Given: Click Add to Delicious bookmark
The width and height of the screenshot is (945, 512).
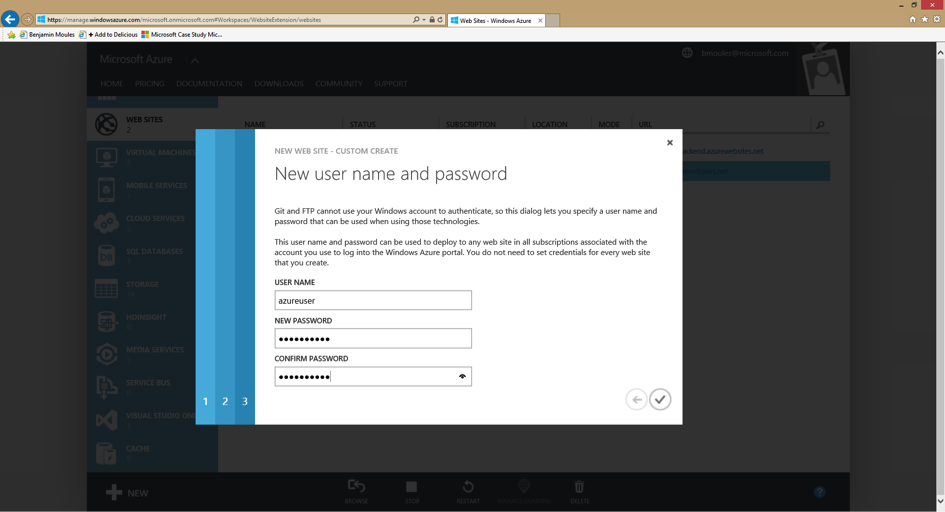Looking at the screenshot, I should click(108, 35).
